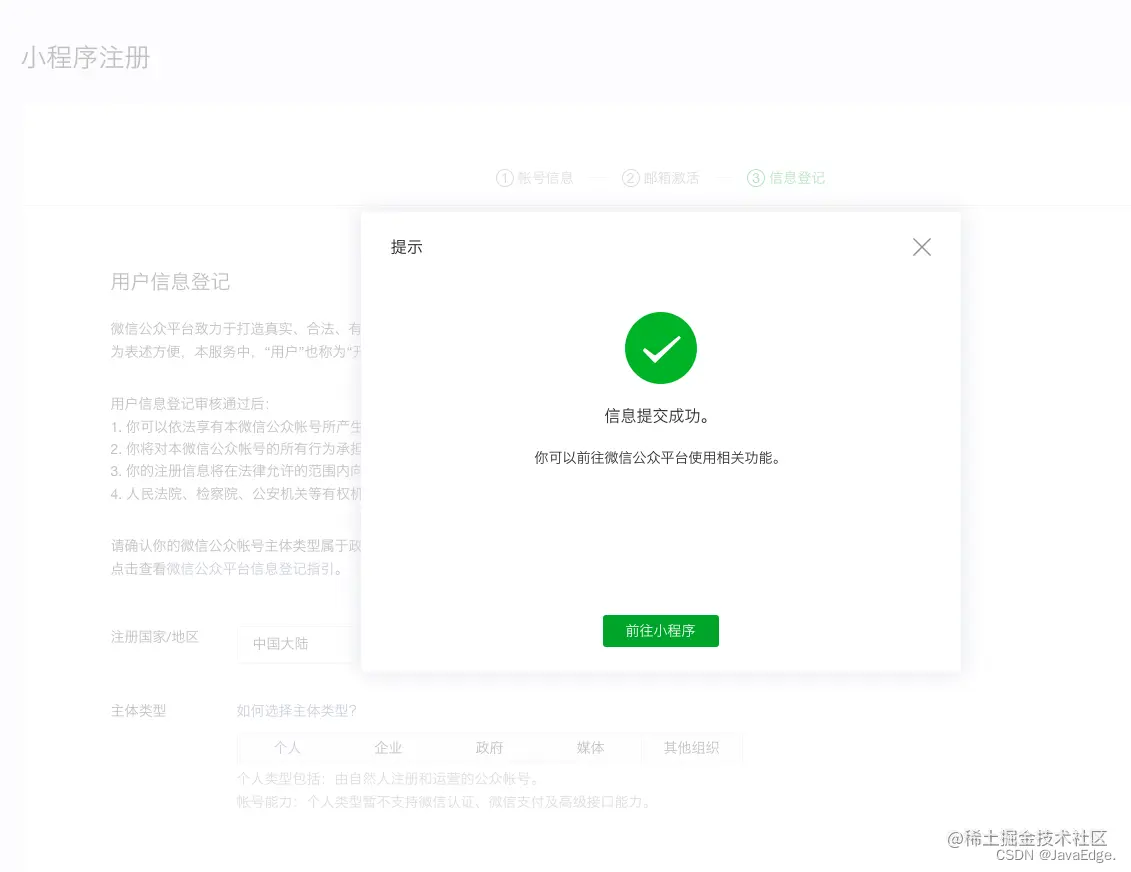
Task: Choose the 媒体 subject type
Action: (590, 748)
